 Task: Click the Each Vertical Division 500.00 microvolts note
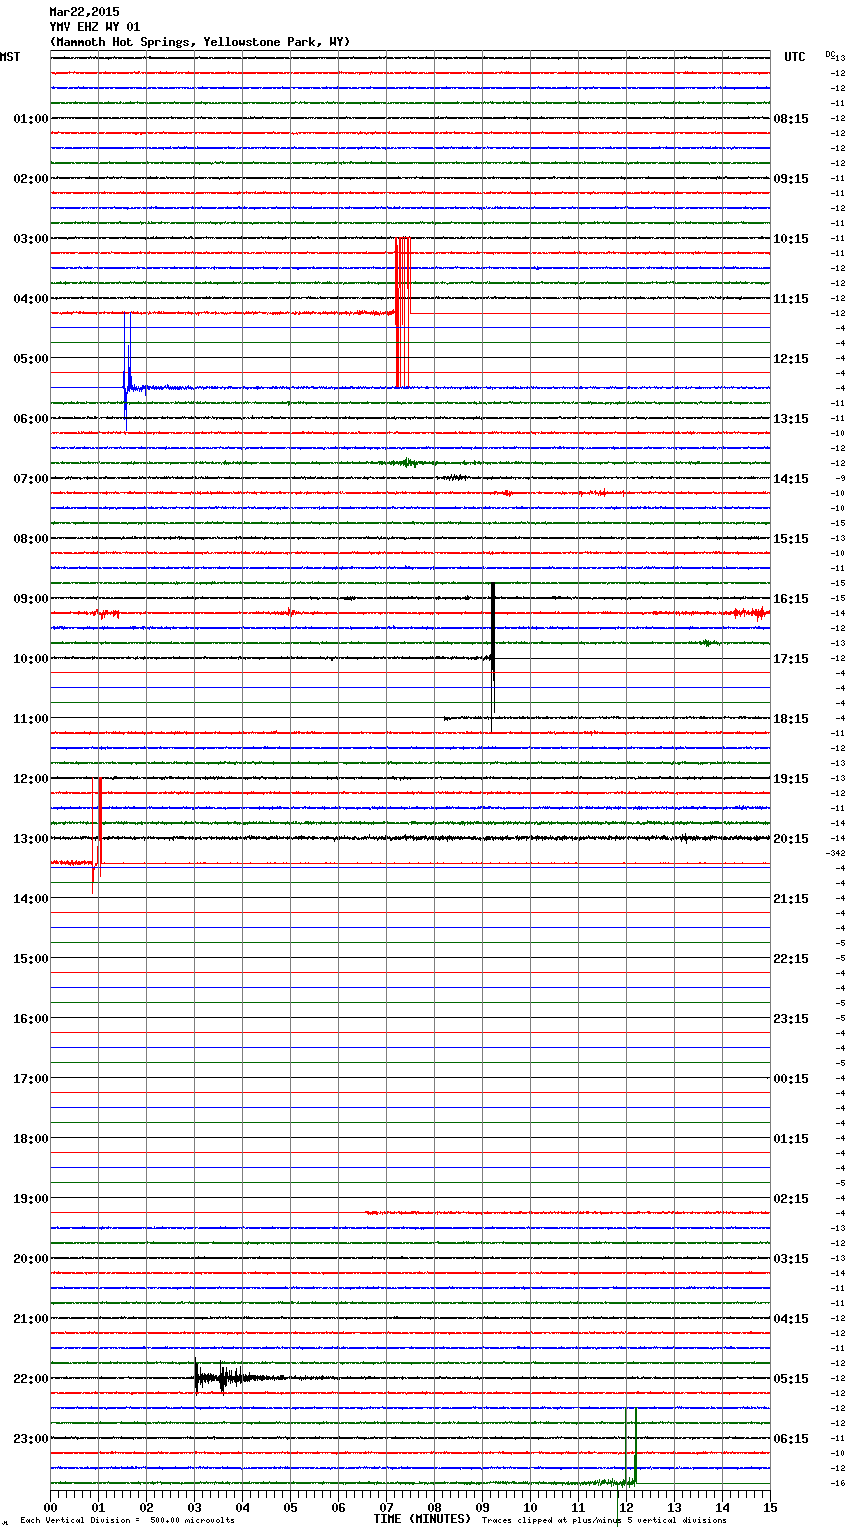pyautogui.click(x=127, y=1521)
